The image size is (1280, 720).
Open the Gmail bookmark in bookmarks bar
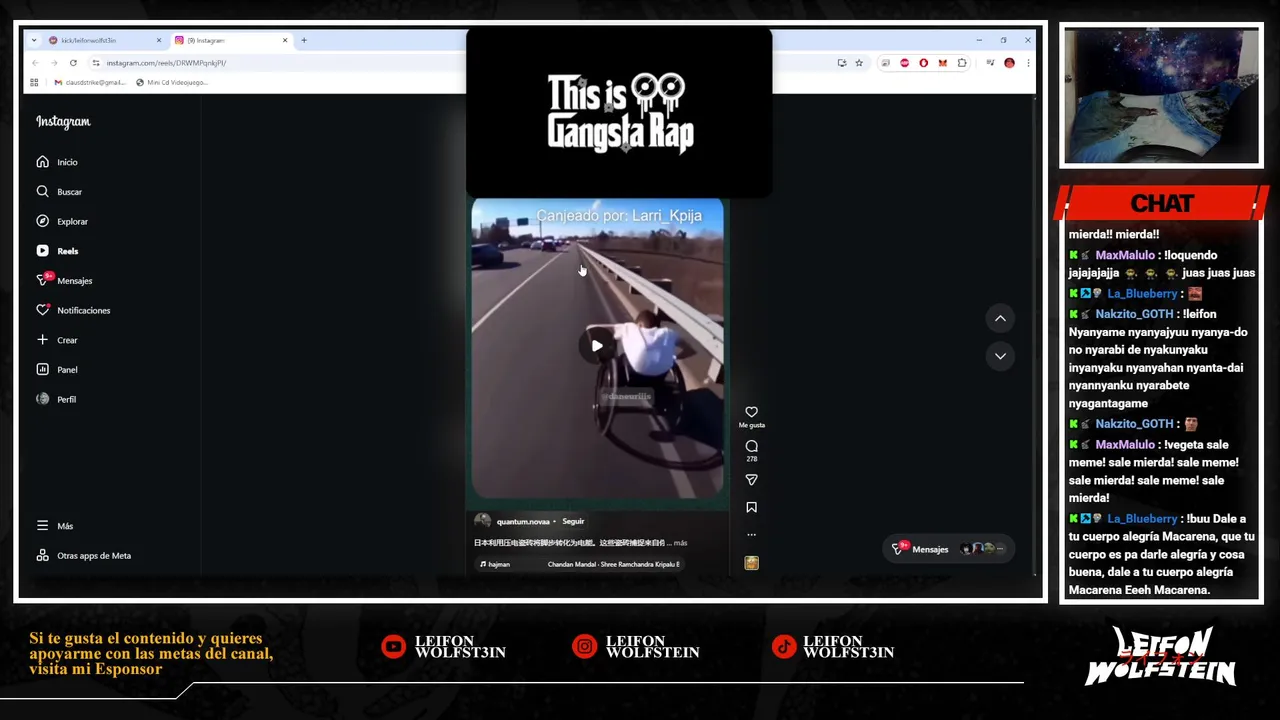tap(90, 83)
